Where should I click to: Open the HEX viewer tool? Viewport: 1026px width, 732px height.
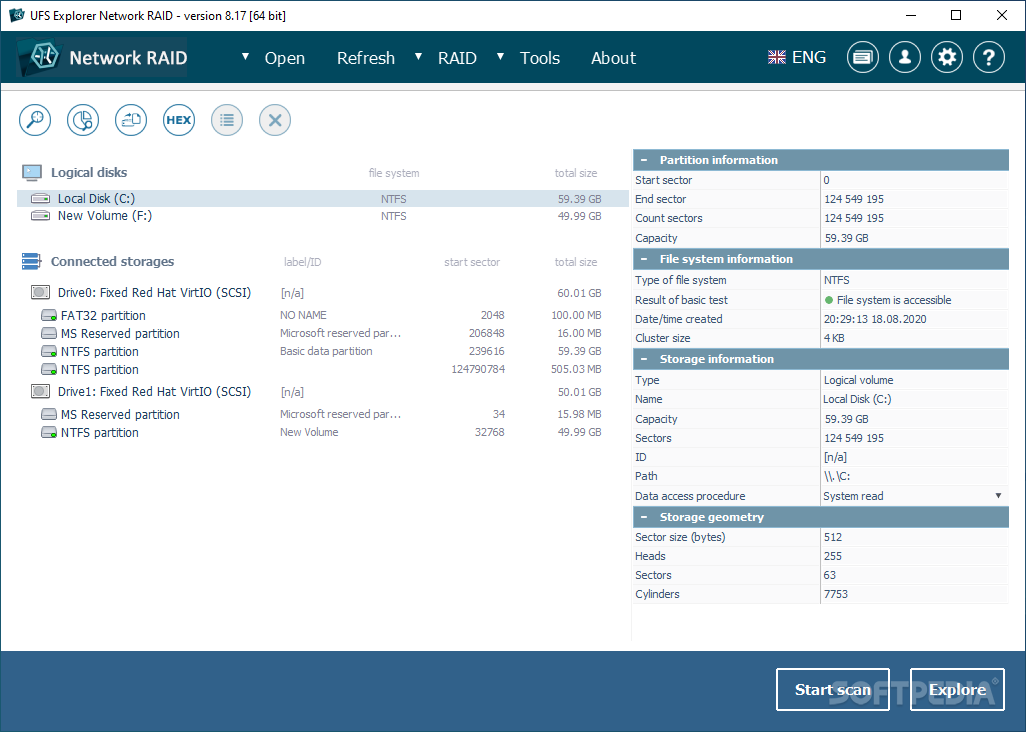coord(179,120)
